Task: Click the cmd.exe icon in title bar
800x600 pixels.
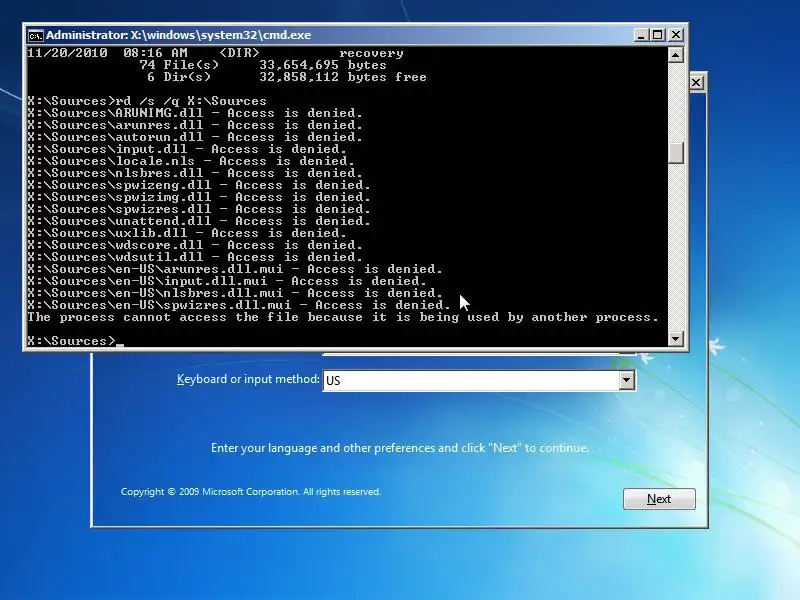Action: click(35, 35)
